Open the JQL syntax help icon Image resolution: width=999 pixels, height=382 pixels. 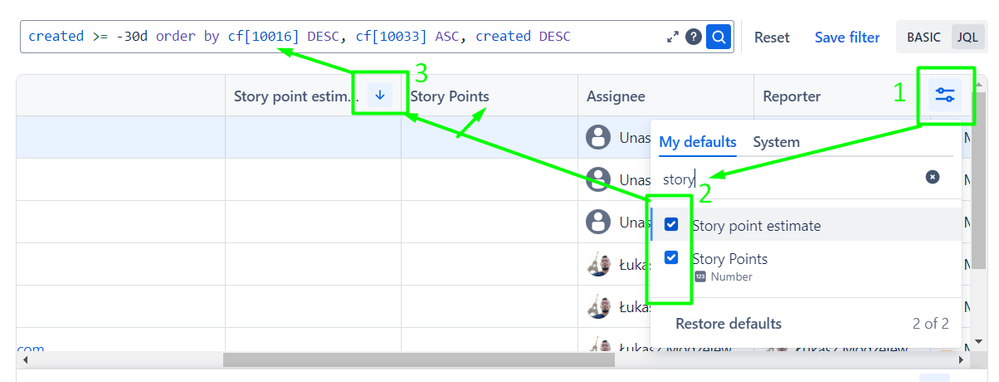point(694,37)
